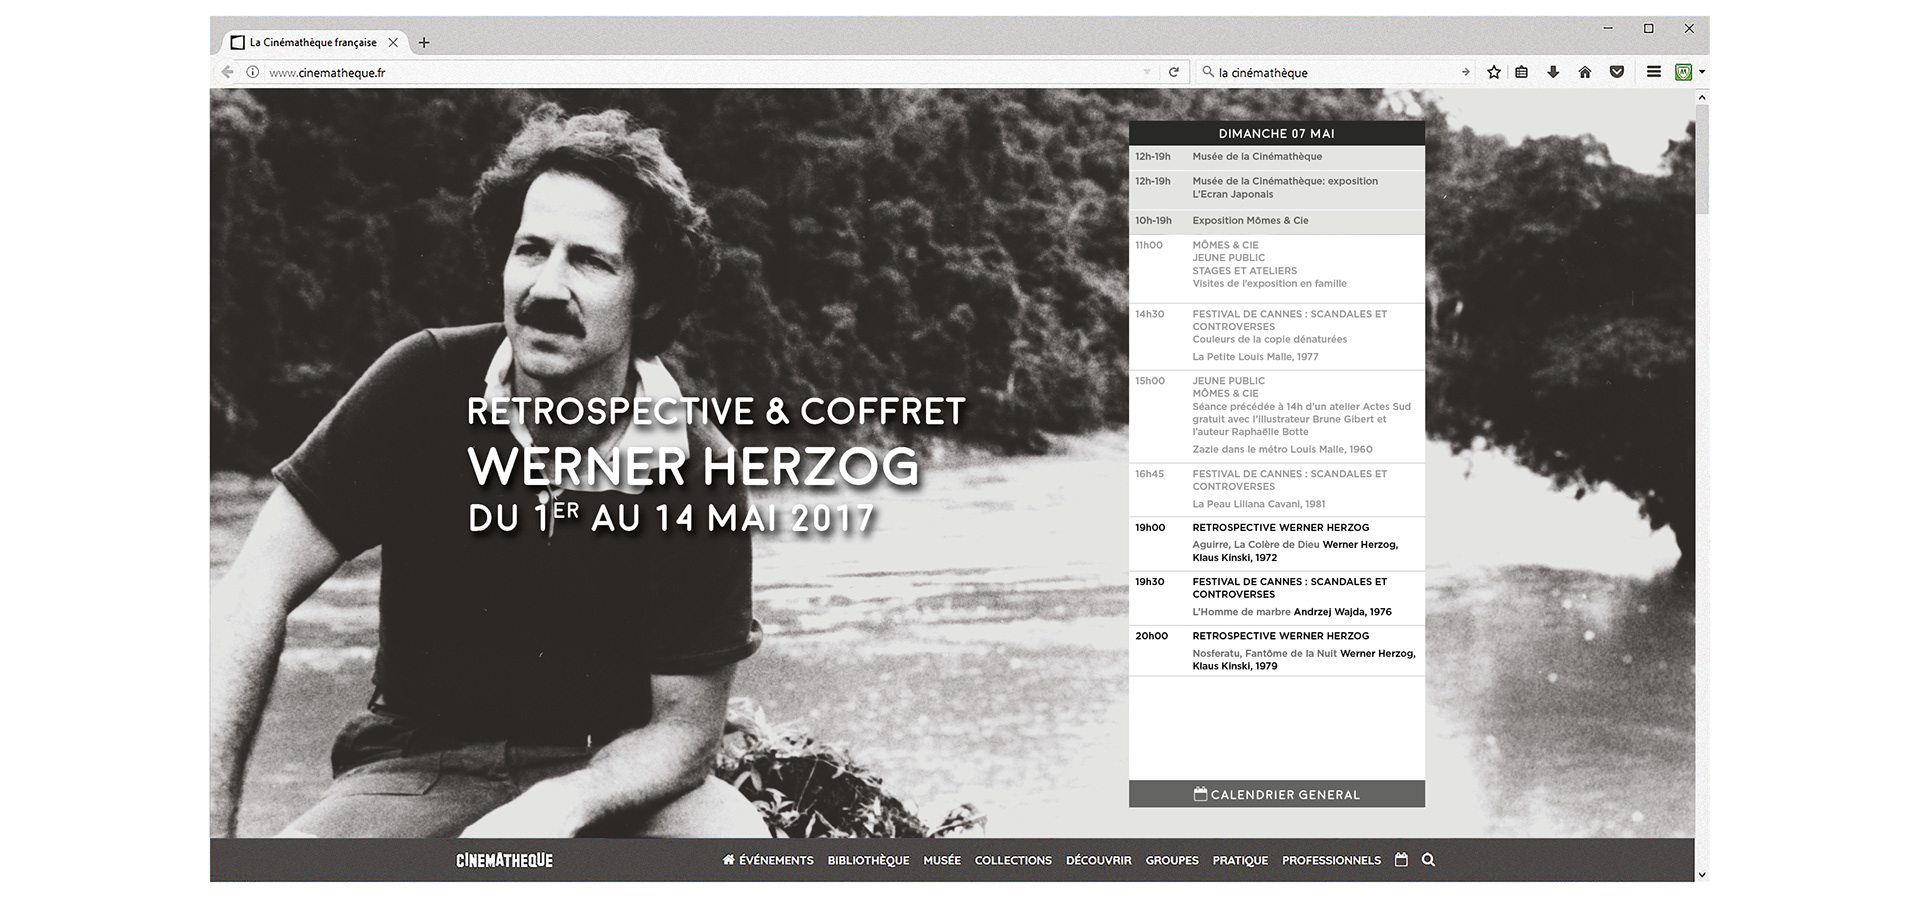This screenshot has width=1920, height=901.
Task: Save page to Pocket icon
Action: point(1617,72)
